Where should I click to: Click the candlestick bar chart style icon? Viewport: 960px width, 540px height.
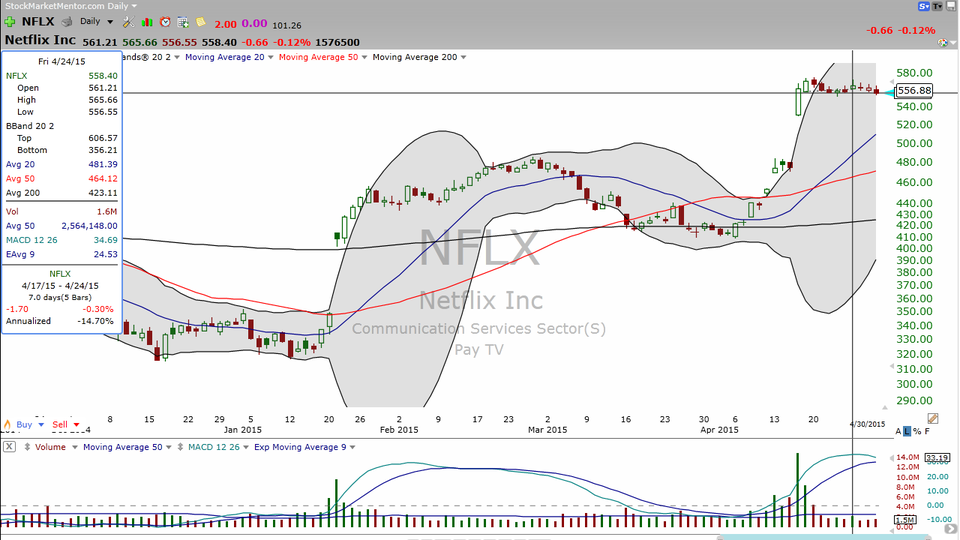[147, 22]
